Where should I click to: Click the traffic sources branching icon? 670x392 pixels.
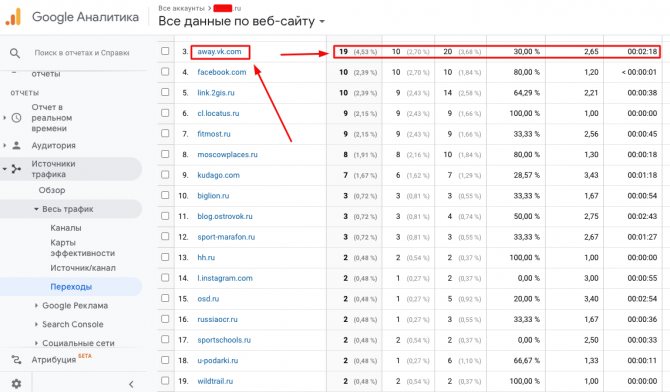pyautogui.click(x=16, y=169)
